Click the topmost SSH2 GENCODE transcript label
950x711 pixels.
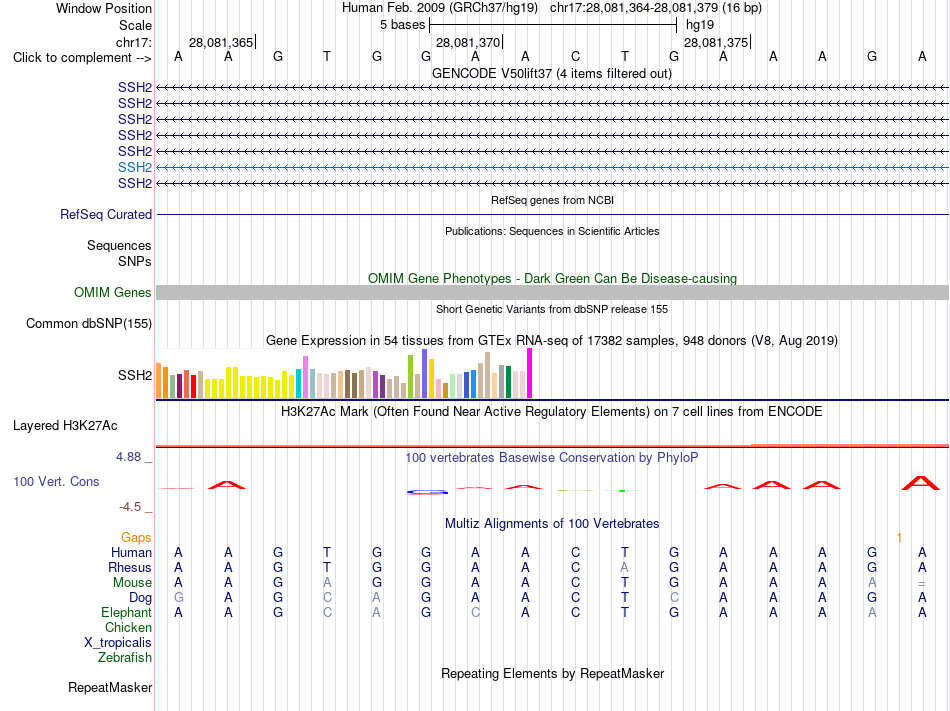click(135, 87)
